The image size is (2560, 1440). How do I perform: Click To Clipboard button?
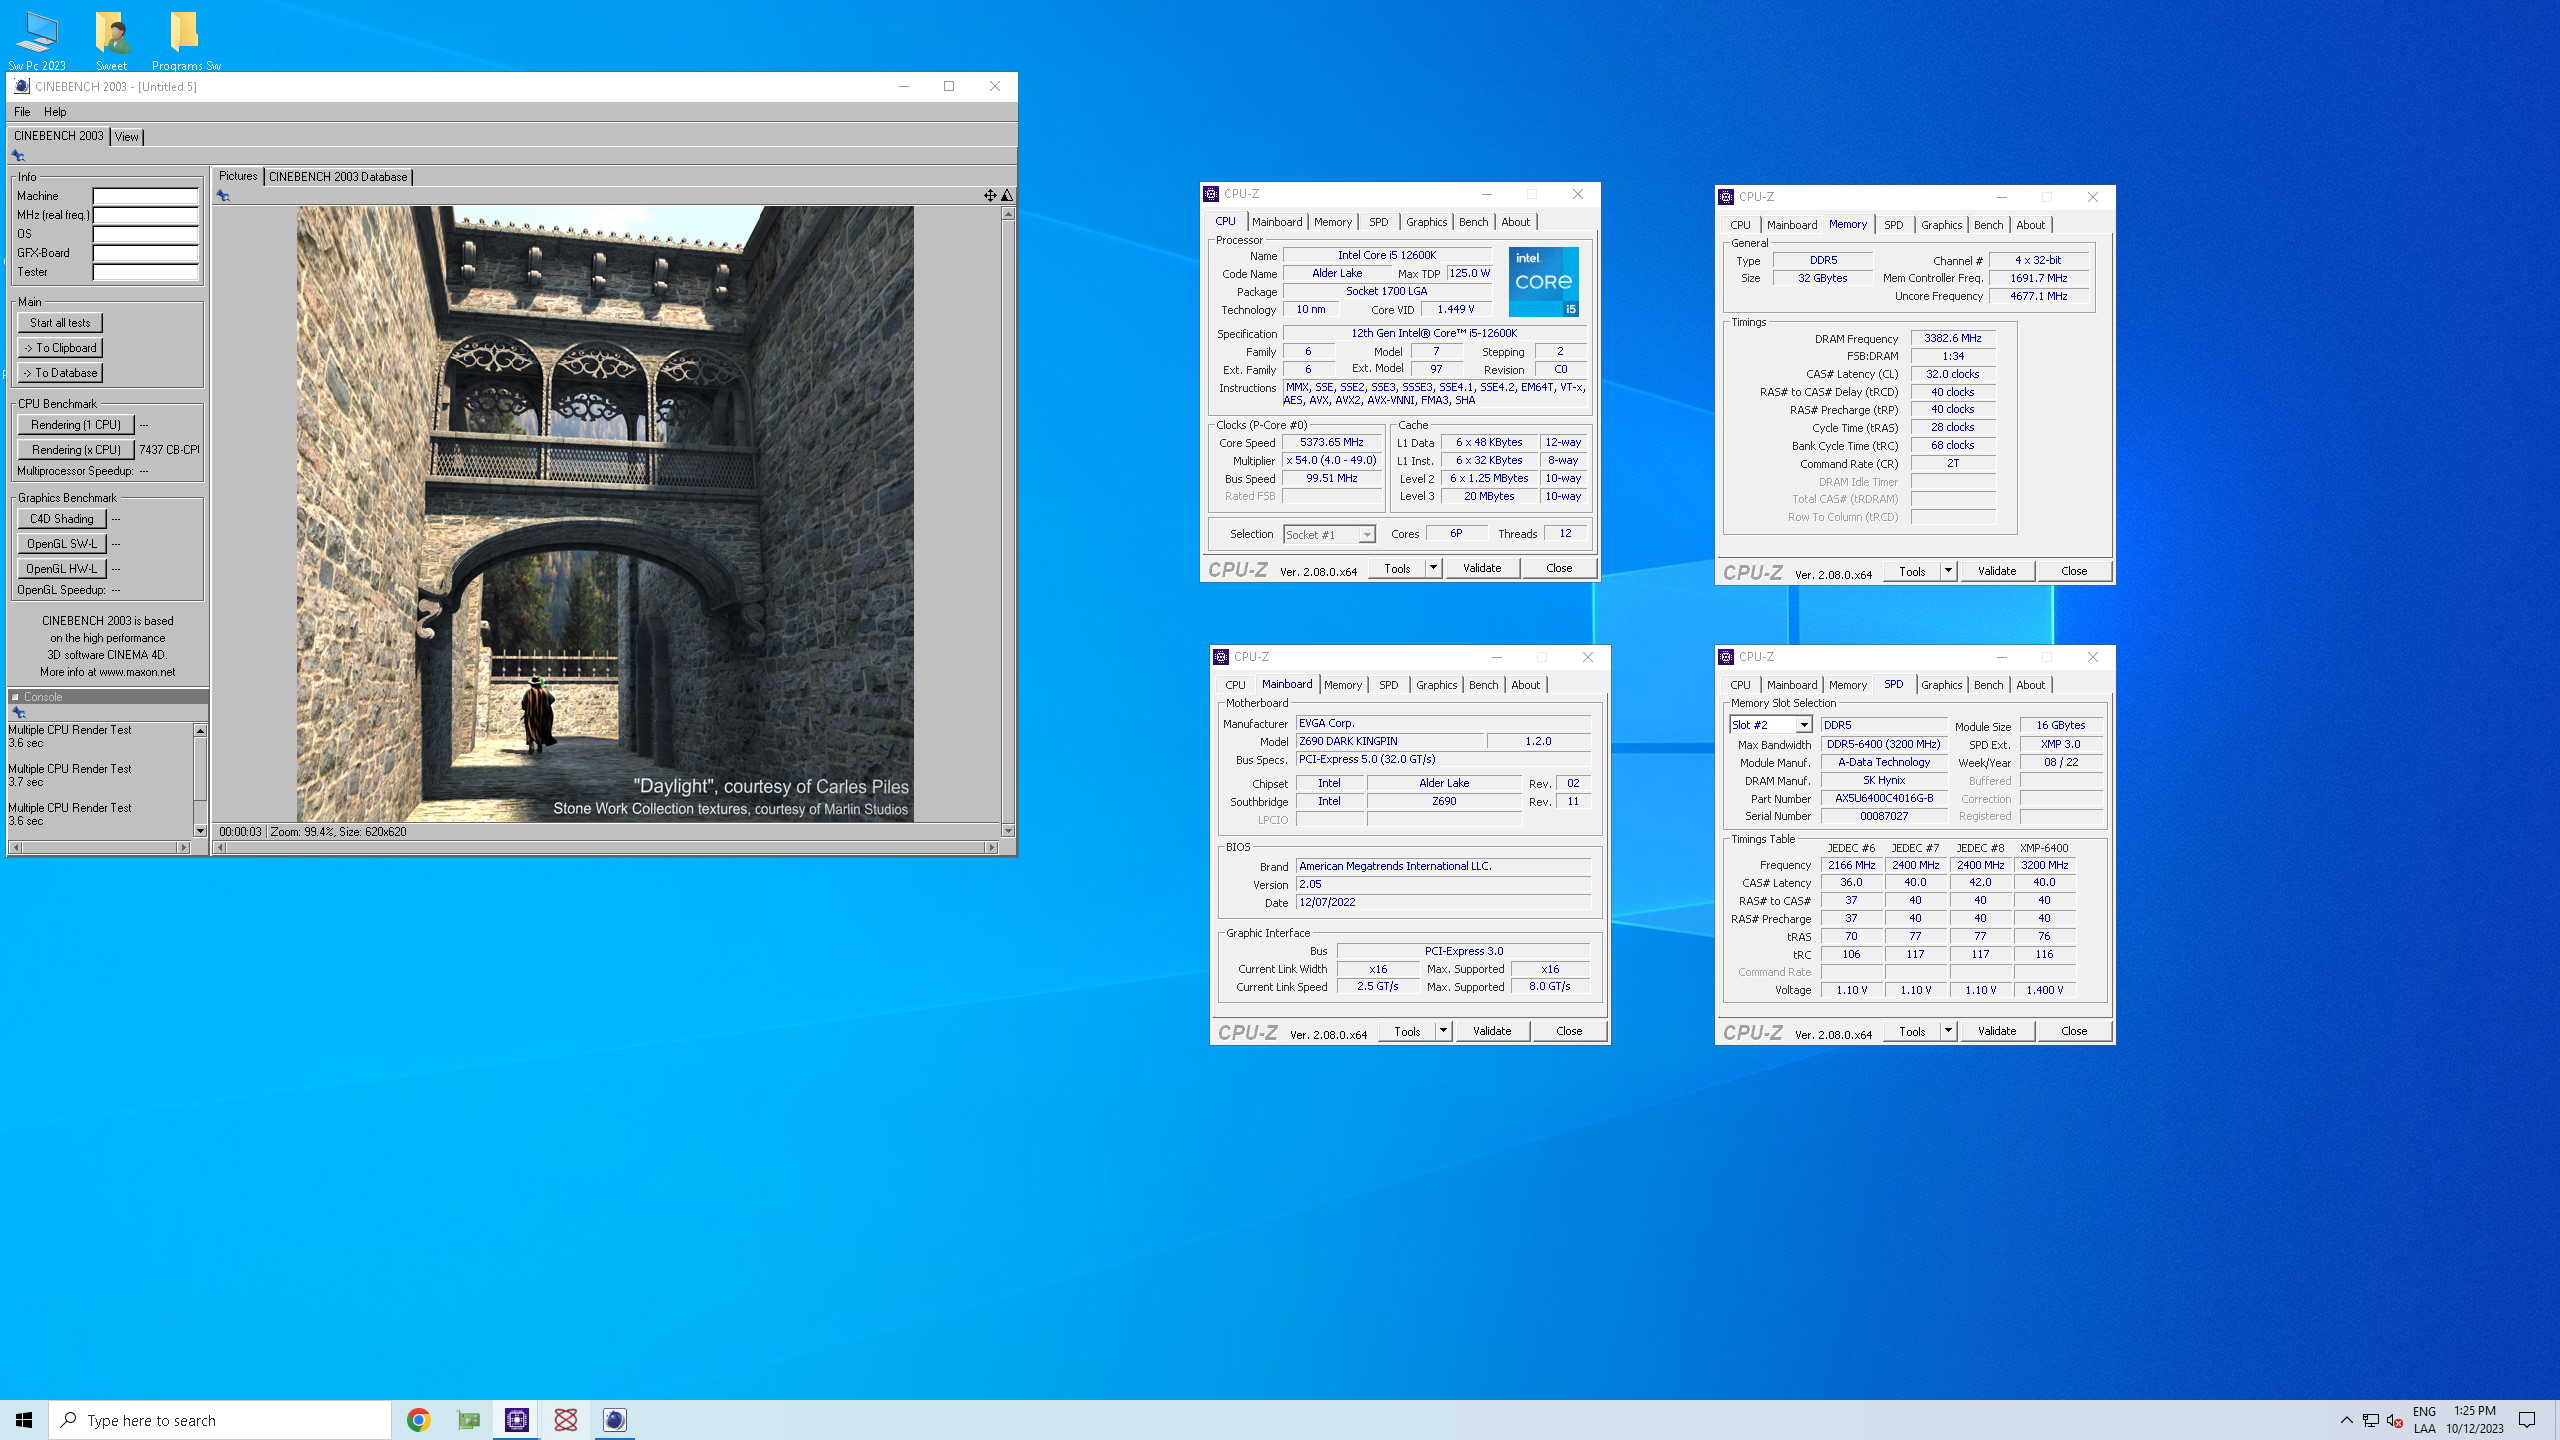point(60,348)
